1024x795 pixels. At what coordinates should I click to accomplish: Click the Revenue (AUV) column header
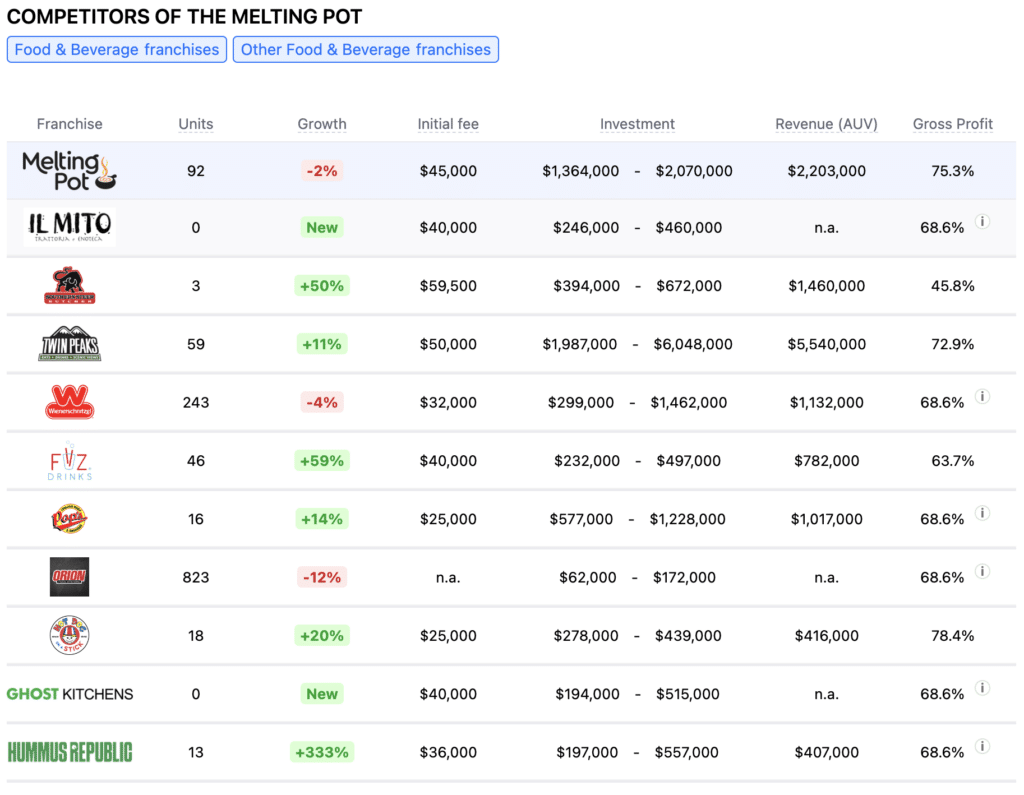tap(826, 124)
